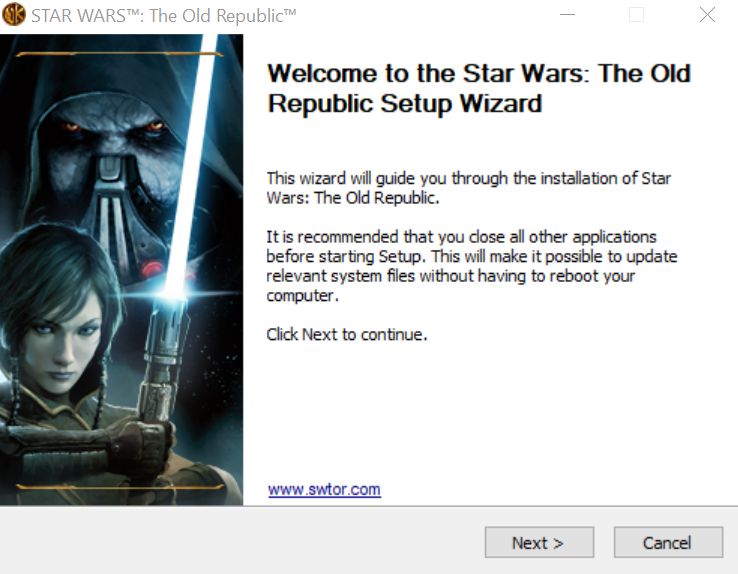Minimize the setup wizard window

(567, 15)
